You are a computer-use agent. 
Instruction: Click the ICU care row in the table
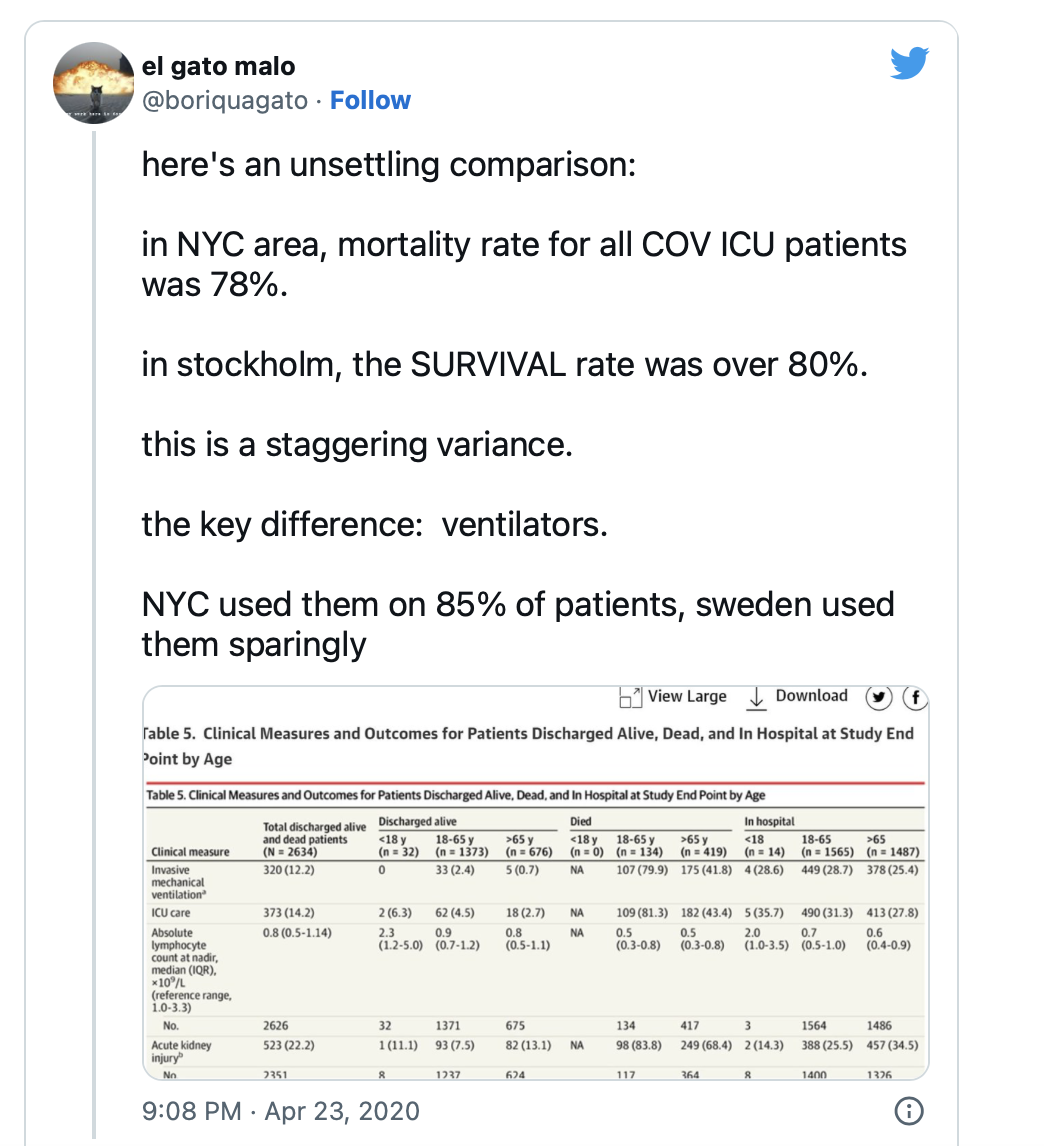point(535,913)
